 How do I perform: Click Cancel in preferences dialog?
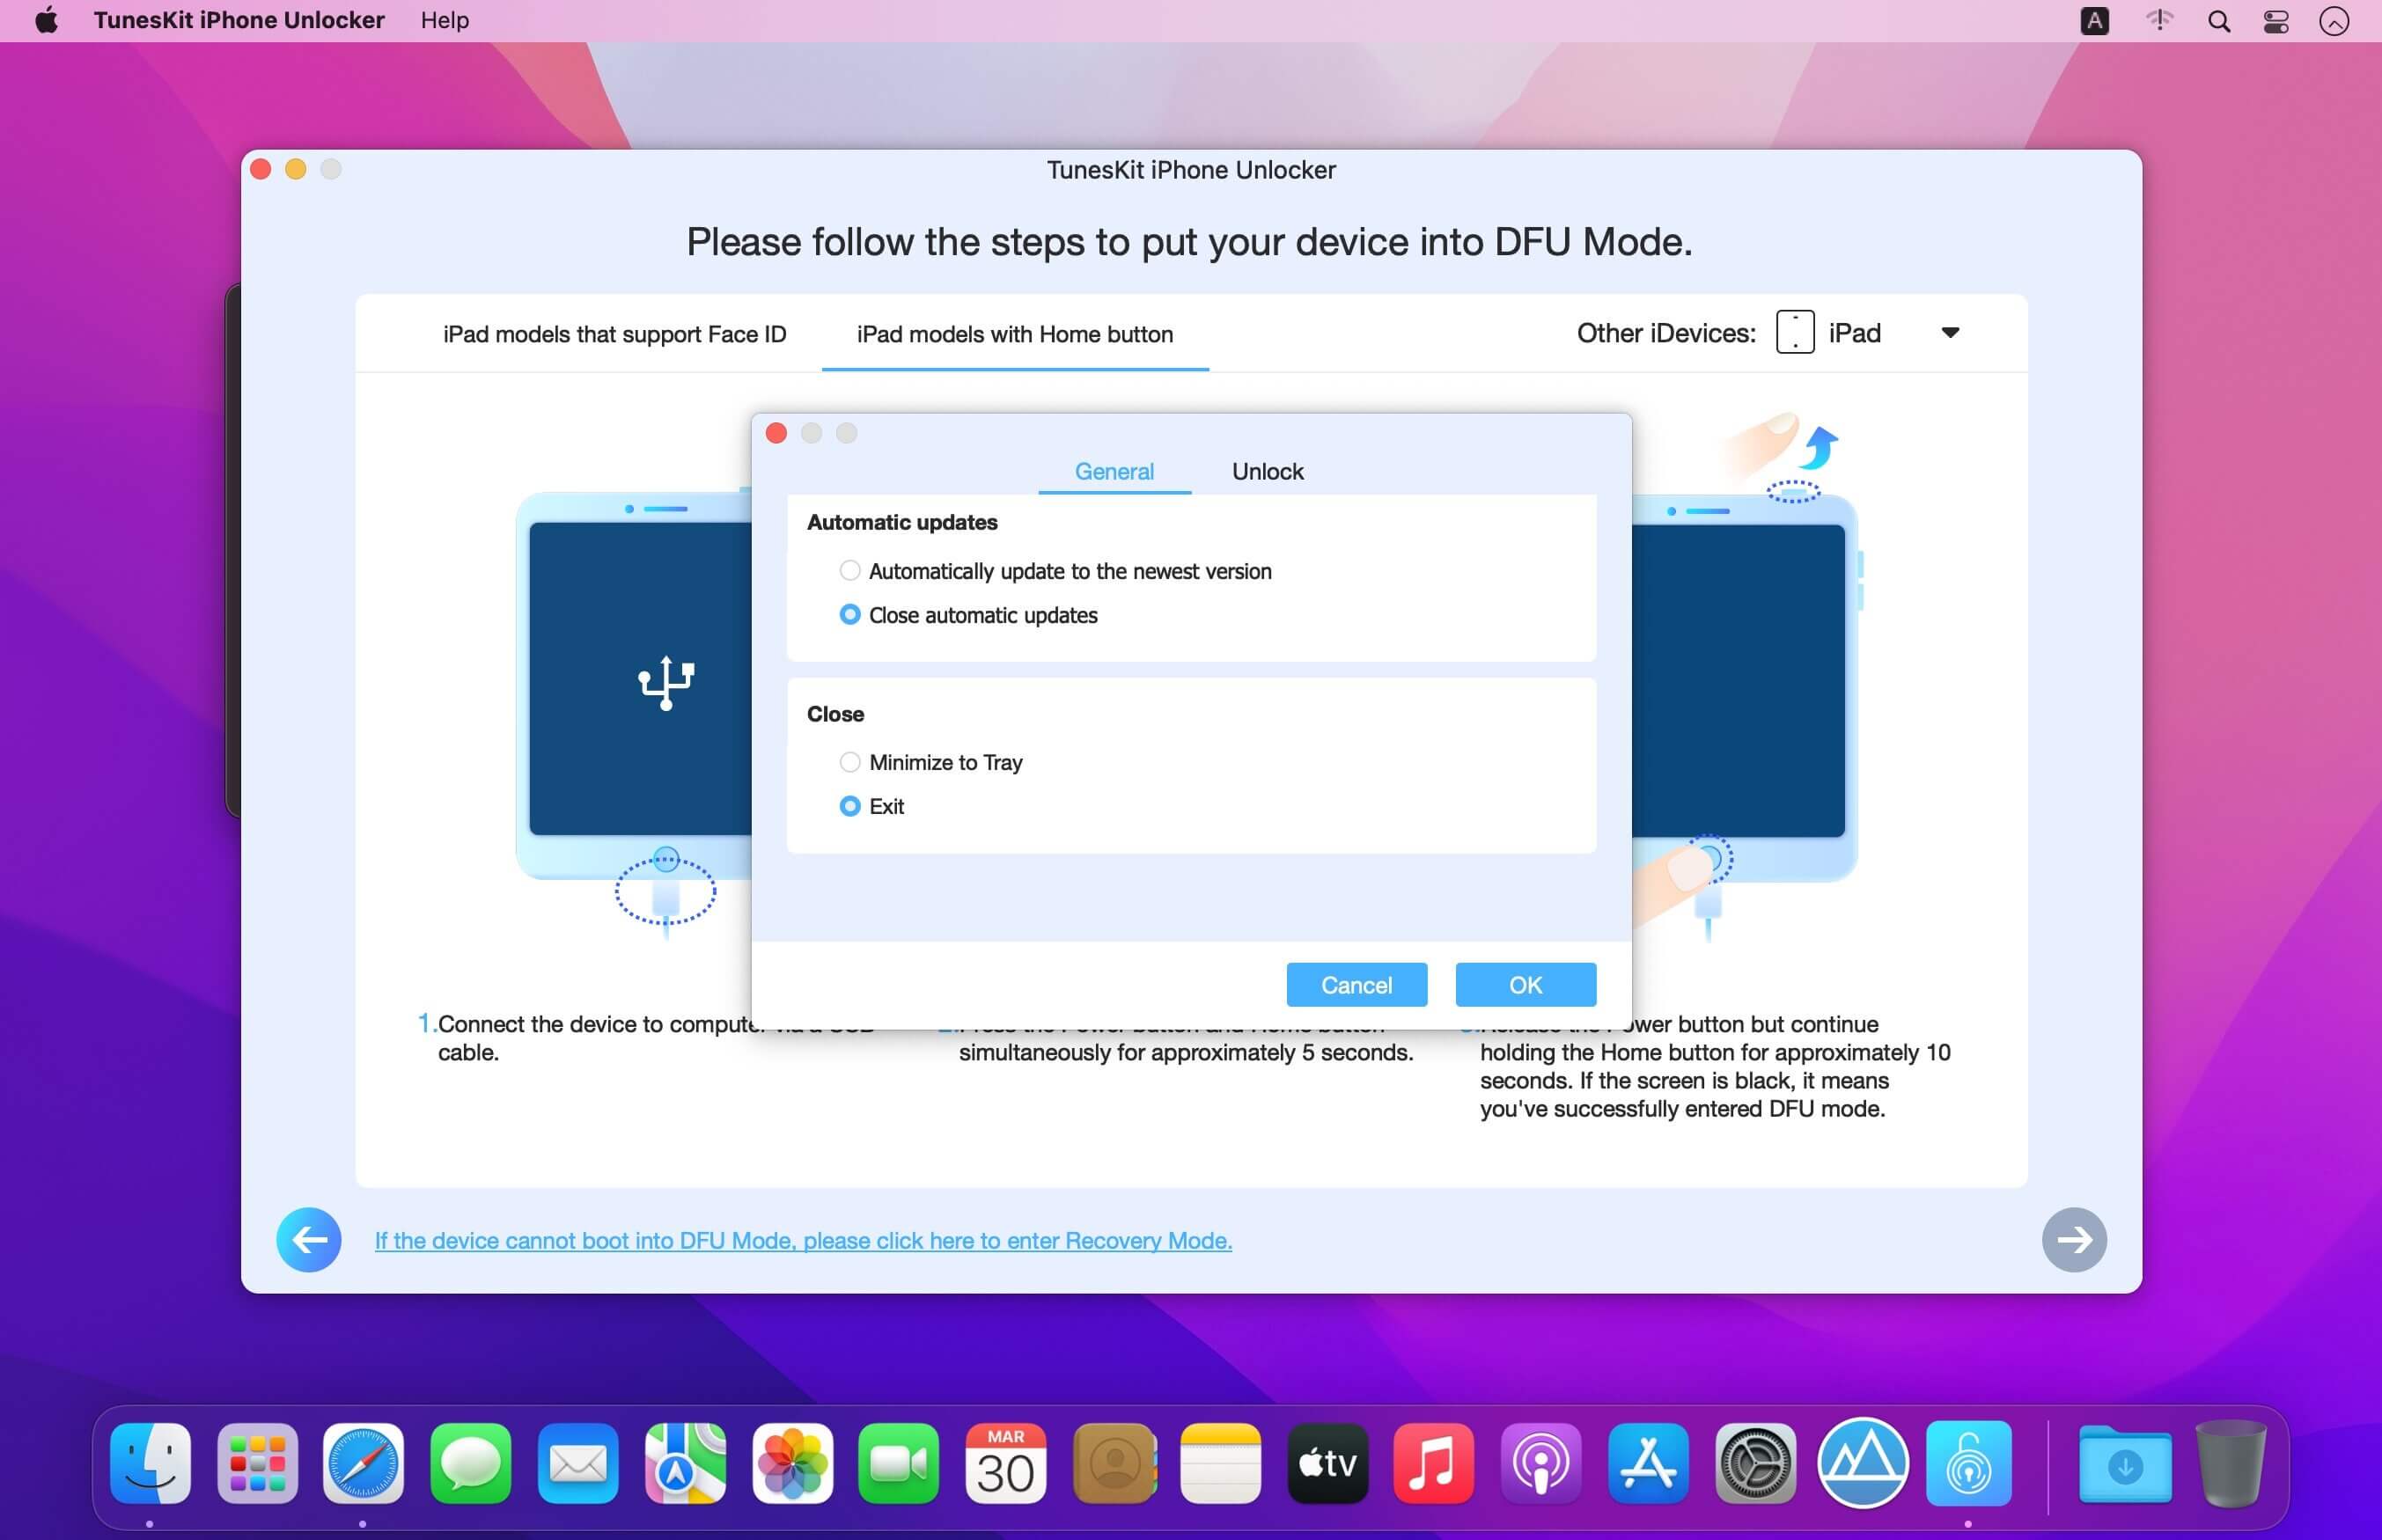point(1356,985)
